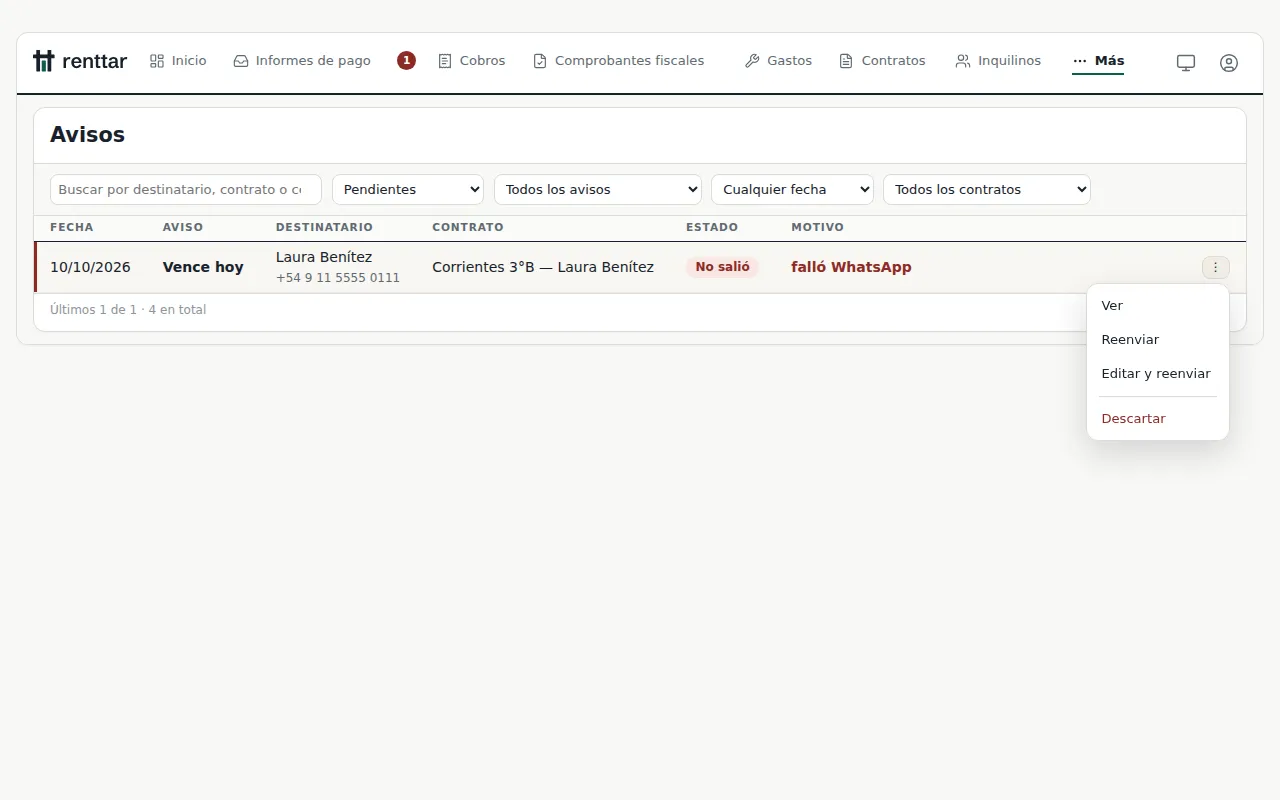The image size is (1280, 800).
Task: Focus the search by destinatario field
Action: (186, 189)
